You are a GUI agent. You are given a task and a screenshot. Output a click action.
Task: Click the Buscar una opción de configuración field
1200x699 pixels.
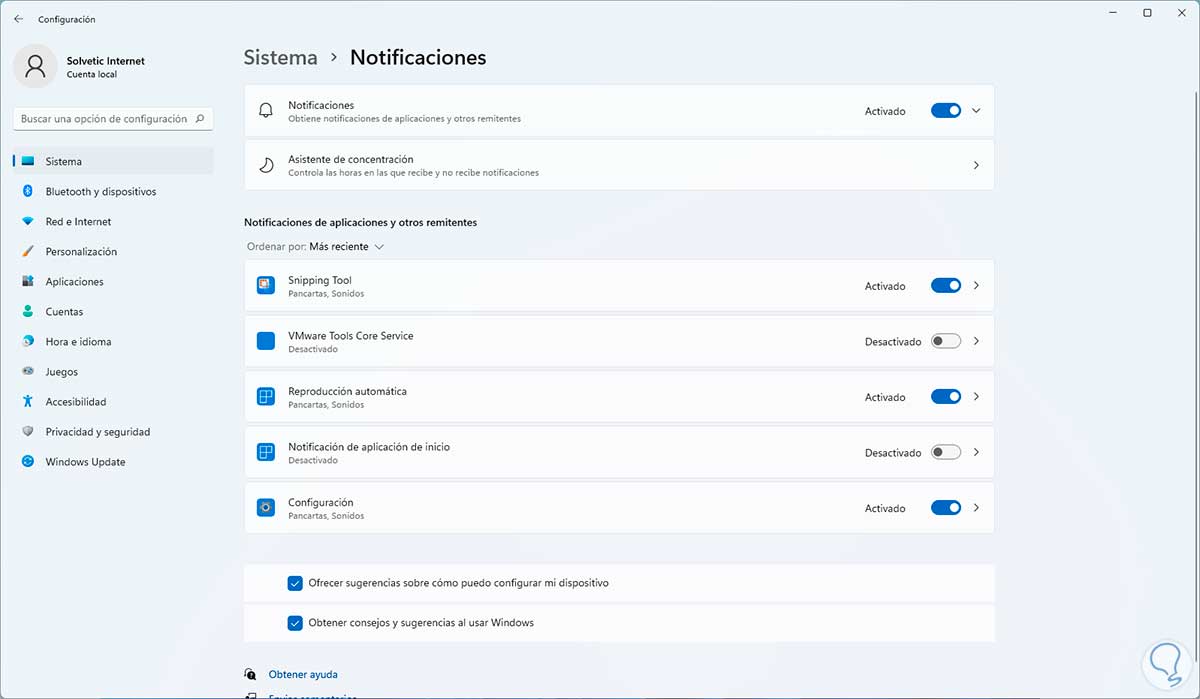pyautogui.click(x=114, y=118)
